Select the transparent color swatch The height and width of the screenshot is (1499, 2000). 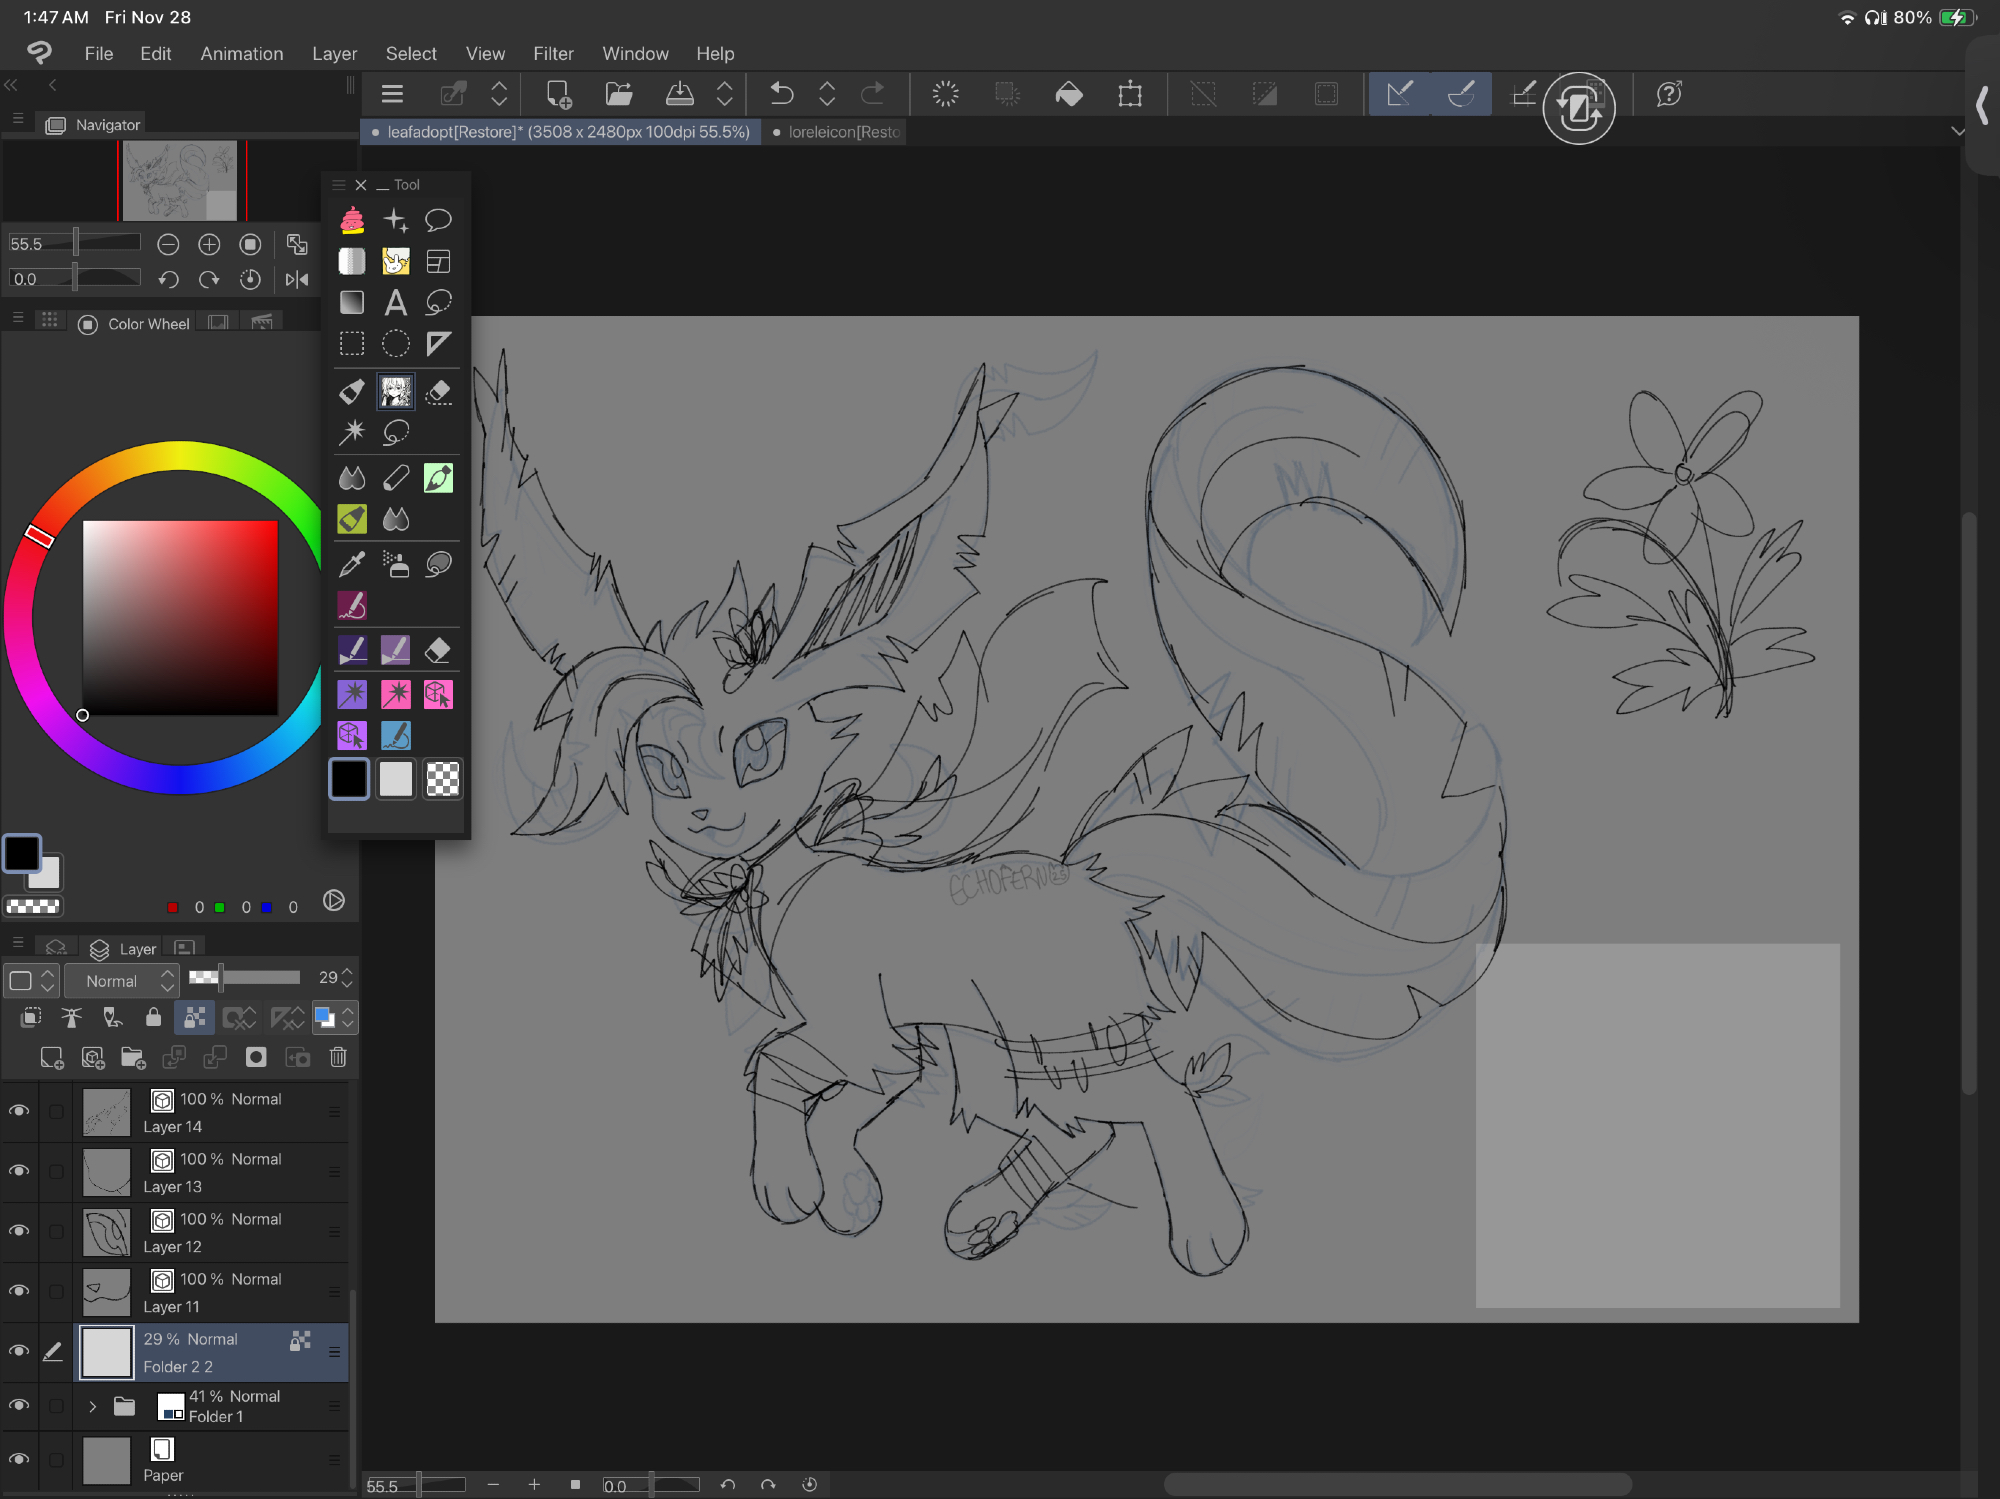point(442,778)
